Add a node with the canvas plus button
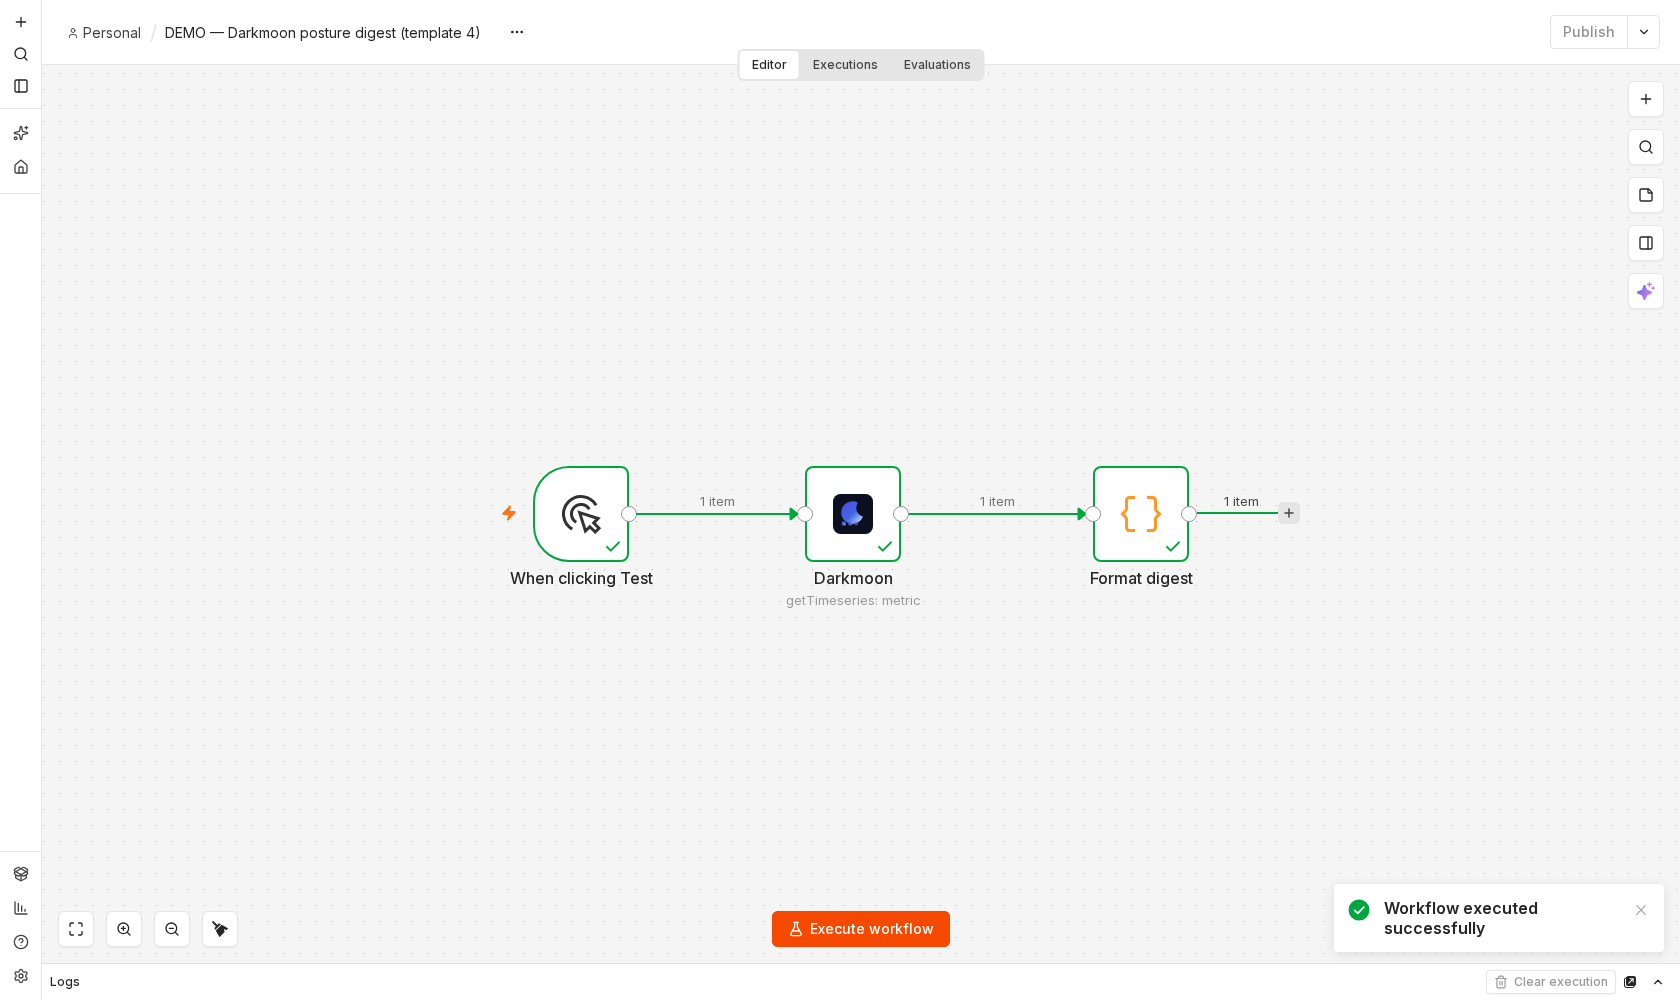1680x1000 pixels. click(x=1646, y=99)
